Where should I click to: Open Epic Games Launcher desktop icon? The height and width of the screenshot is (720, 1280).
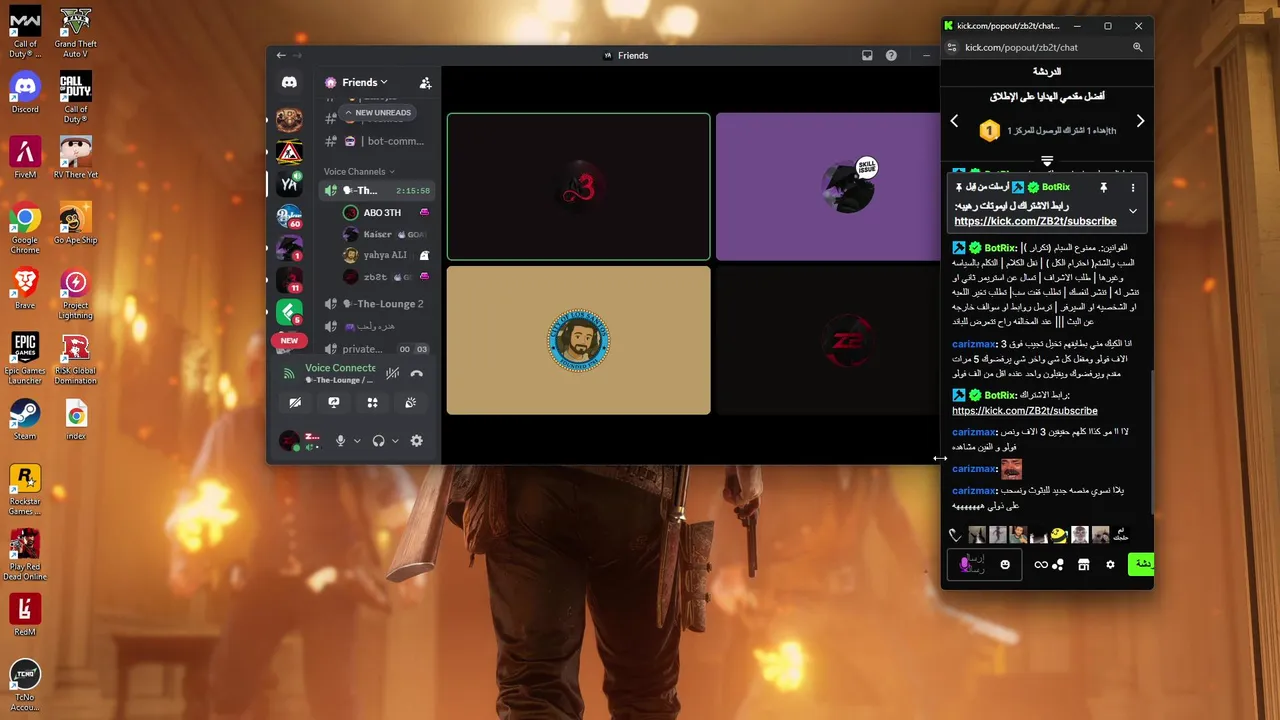25,358
